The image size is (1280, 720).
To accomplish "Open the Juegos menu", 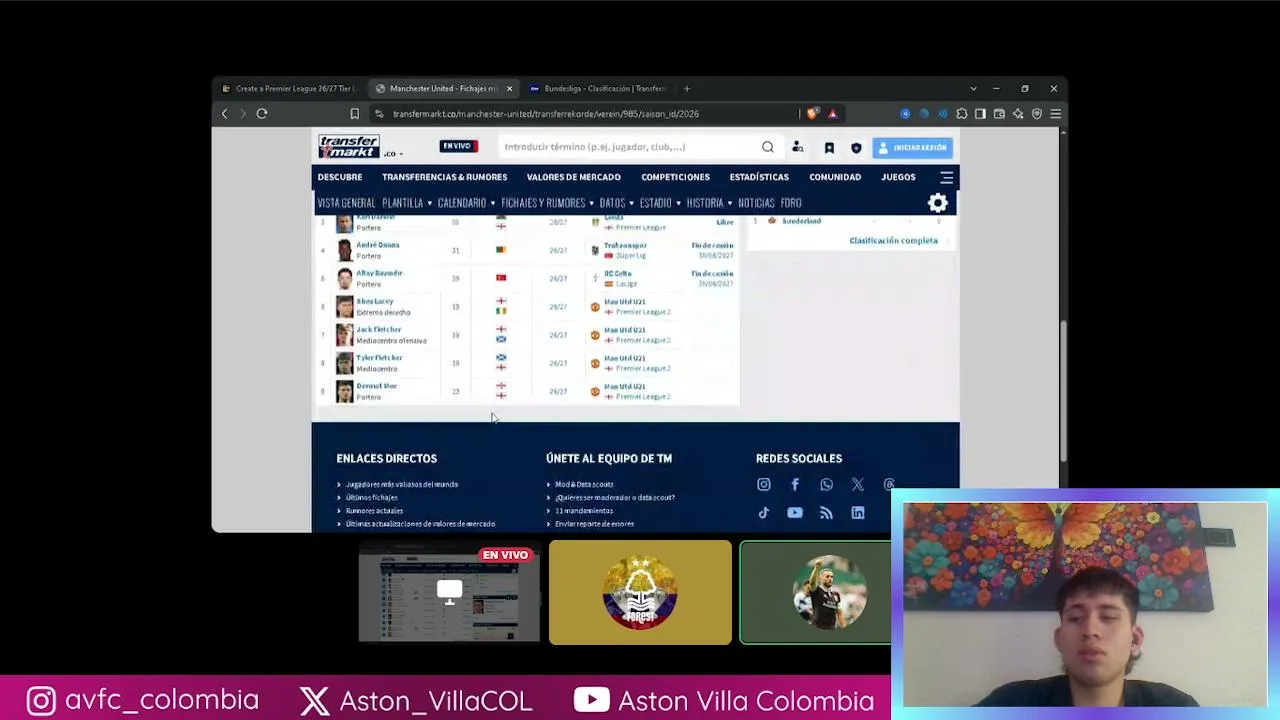I will click(x=898, y=177).
